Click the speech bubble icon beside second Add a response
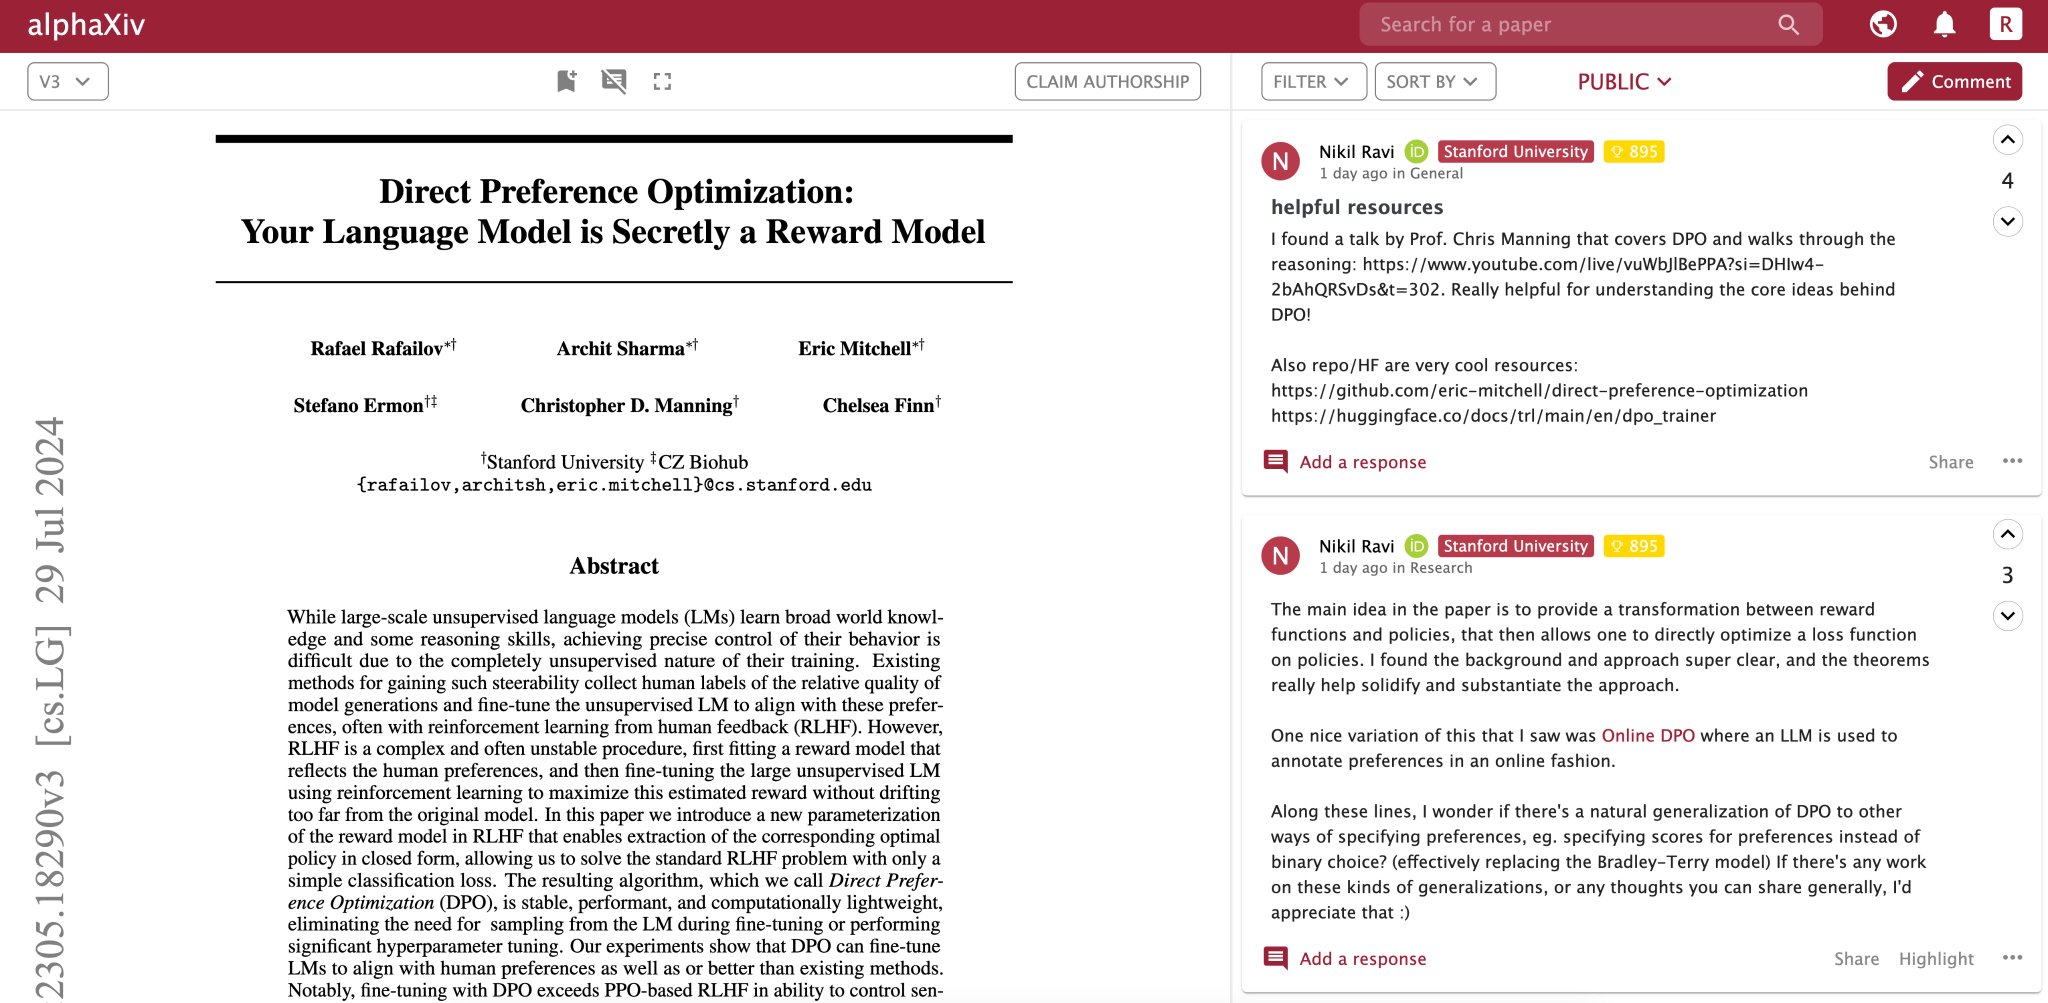This screenshot has height=1003, width=2048. click(1275, 958)
